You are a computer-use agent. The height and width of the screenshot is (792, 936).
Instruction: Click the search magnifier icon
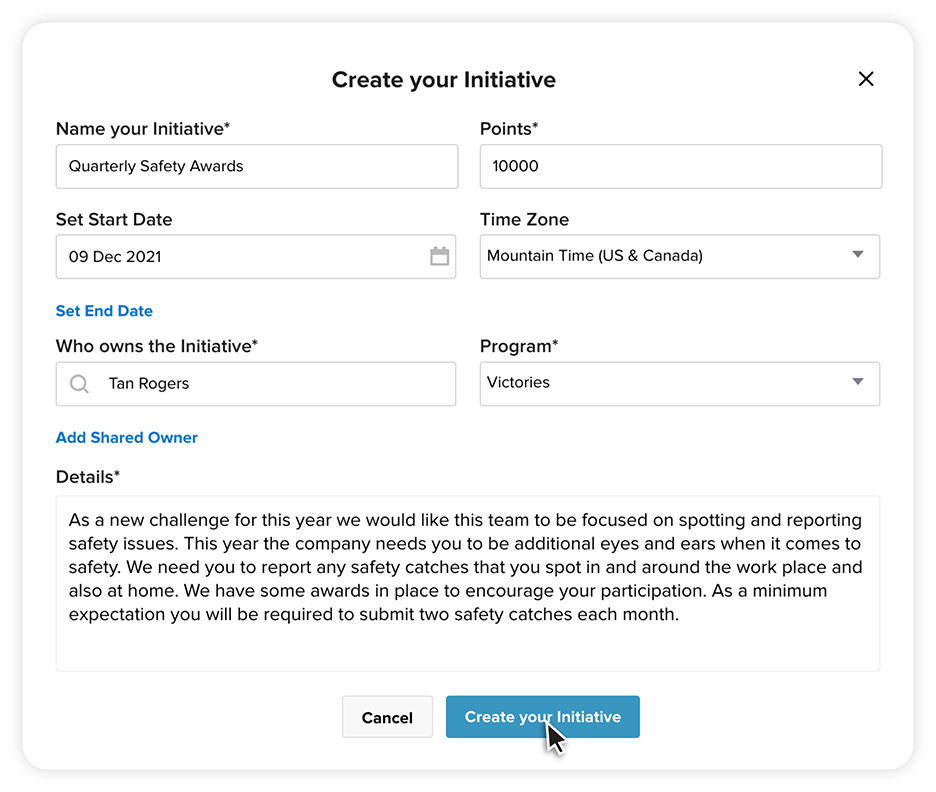coord(79,384)
